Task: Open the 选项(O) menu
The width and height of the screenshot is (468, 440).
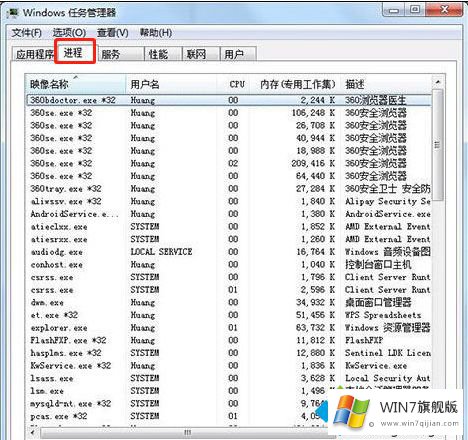Action: 69,33
